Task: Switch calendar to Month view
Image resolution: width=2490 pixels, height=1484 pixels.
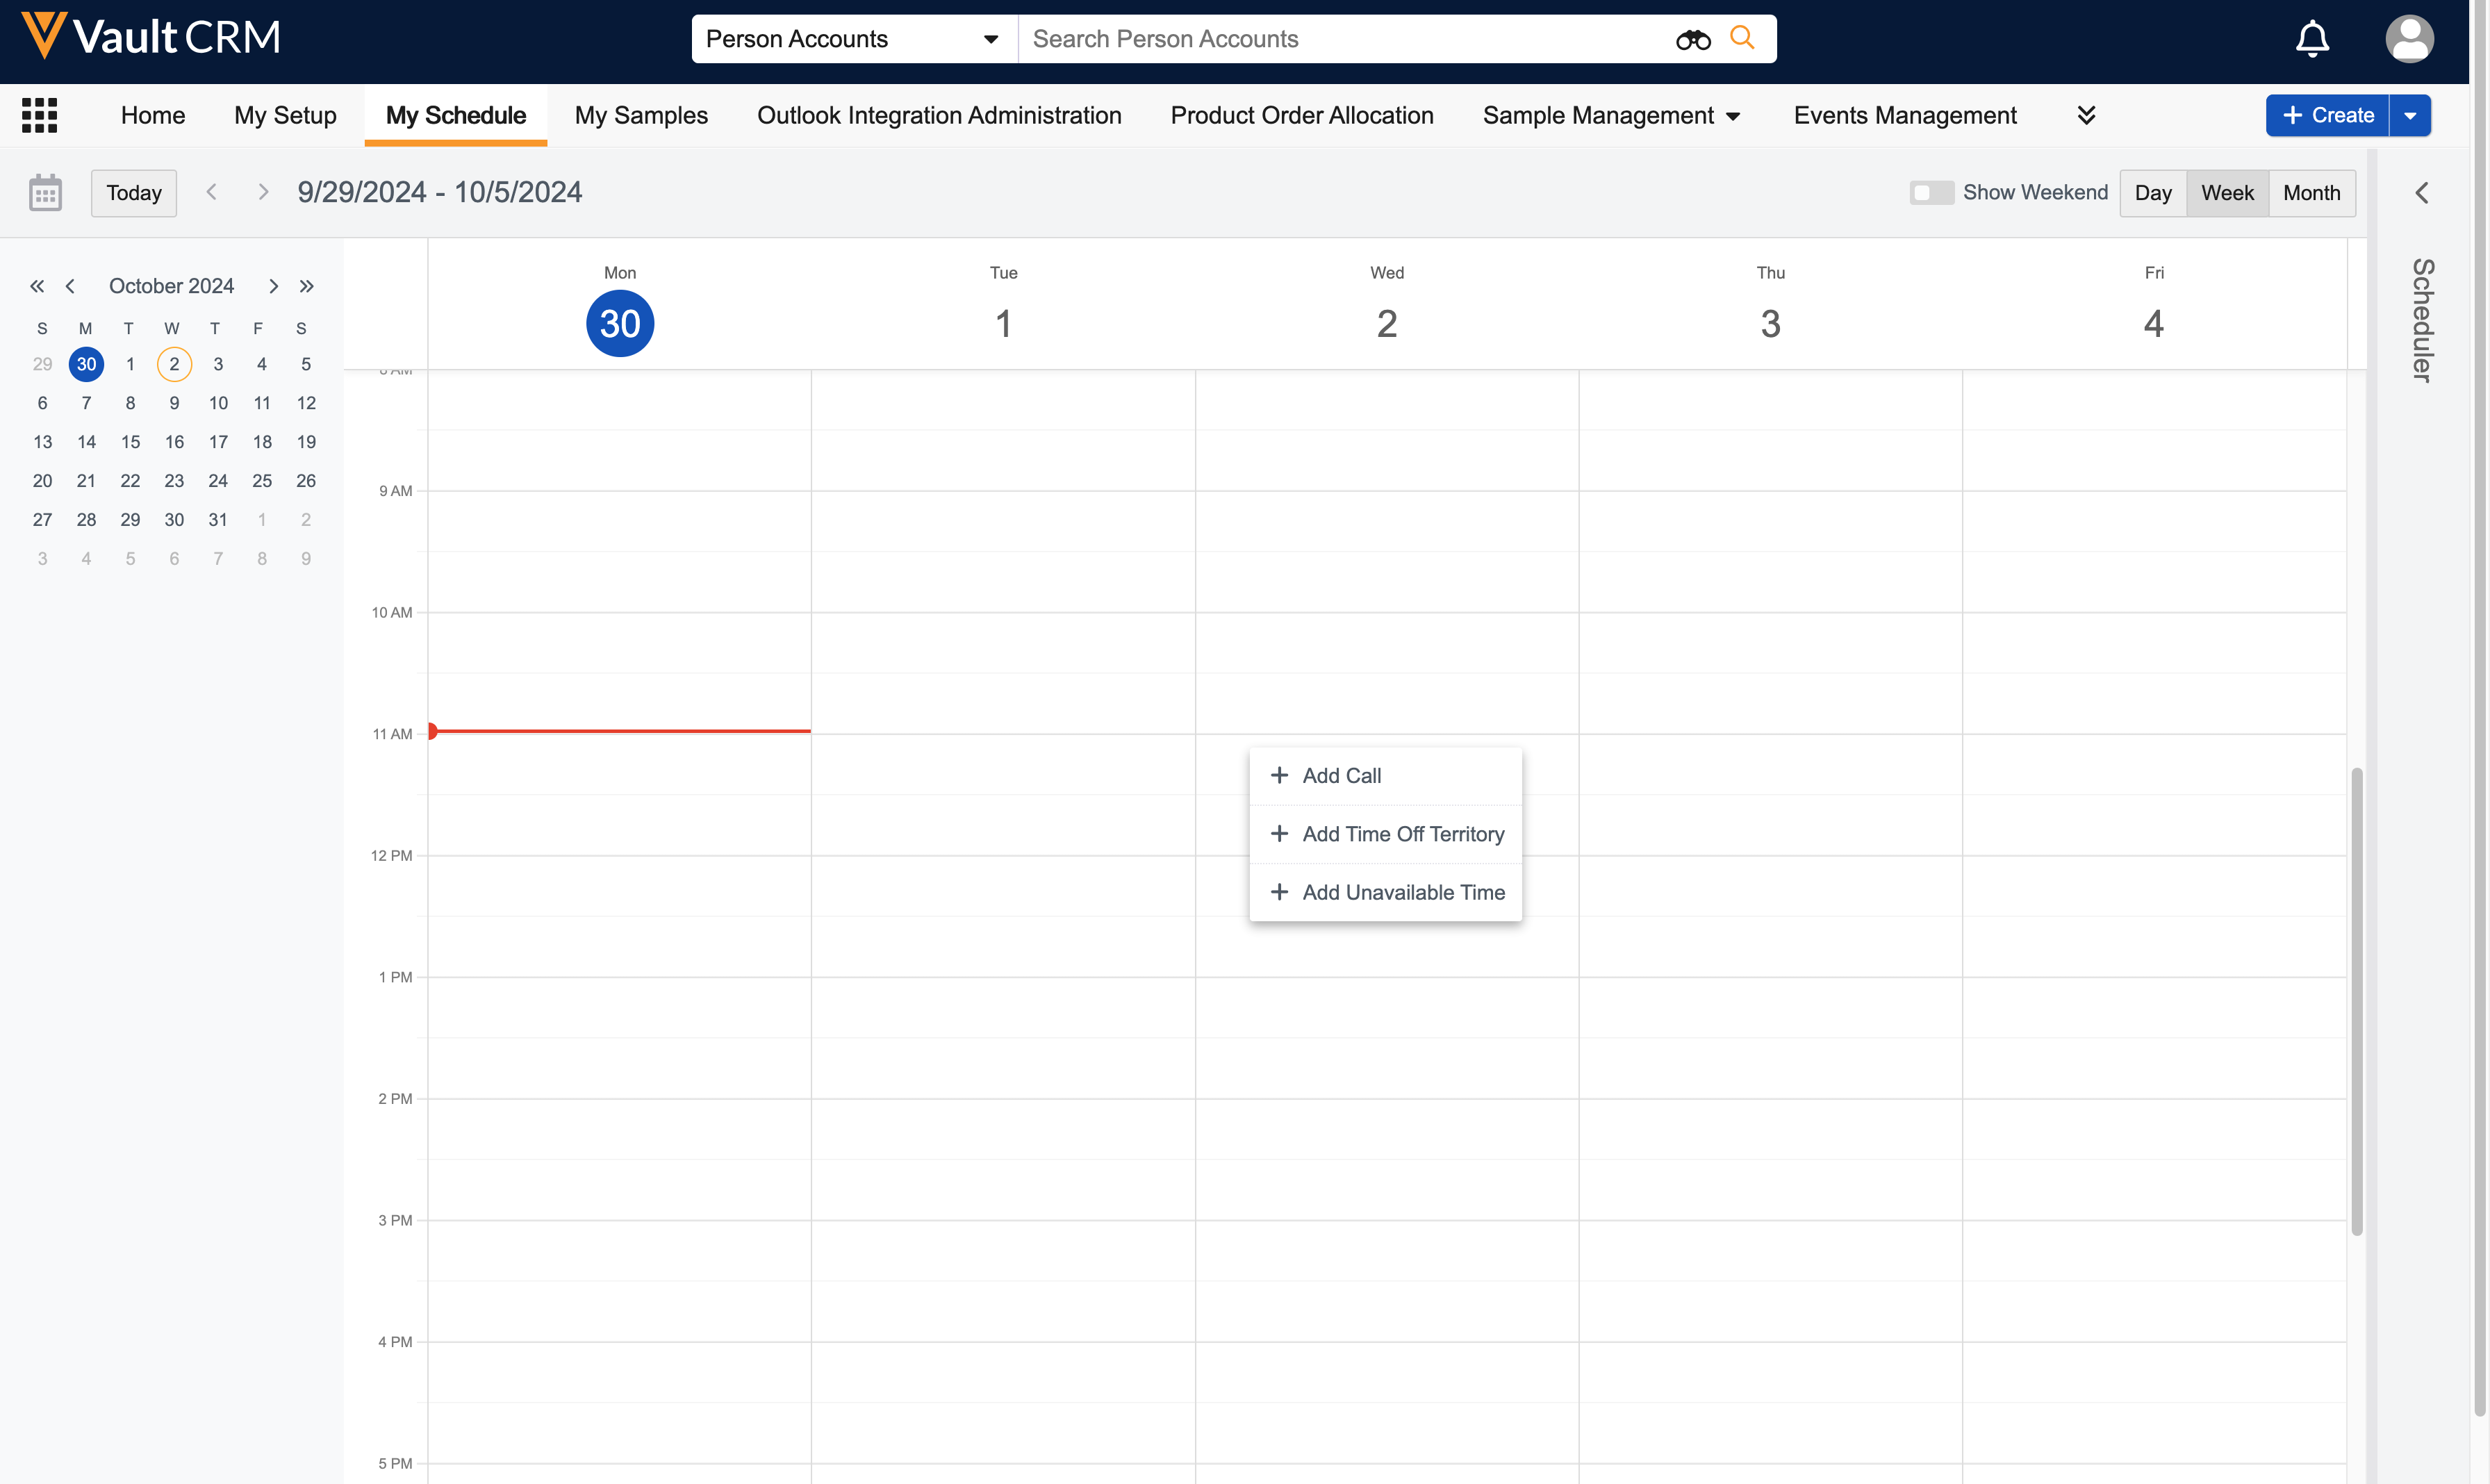Action: point(2311,193)
